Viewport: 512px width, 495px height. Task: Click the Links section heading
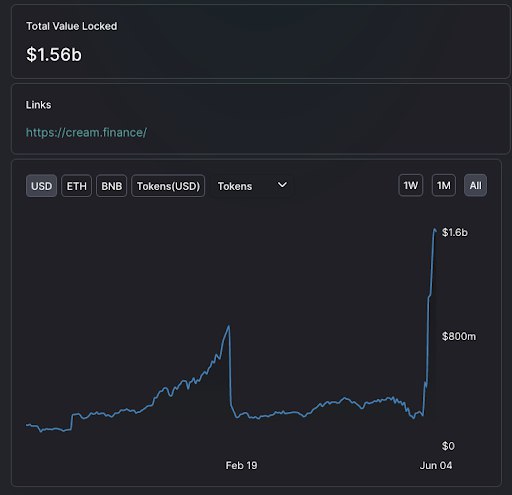coord(38,105)
